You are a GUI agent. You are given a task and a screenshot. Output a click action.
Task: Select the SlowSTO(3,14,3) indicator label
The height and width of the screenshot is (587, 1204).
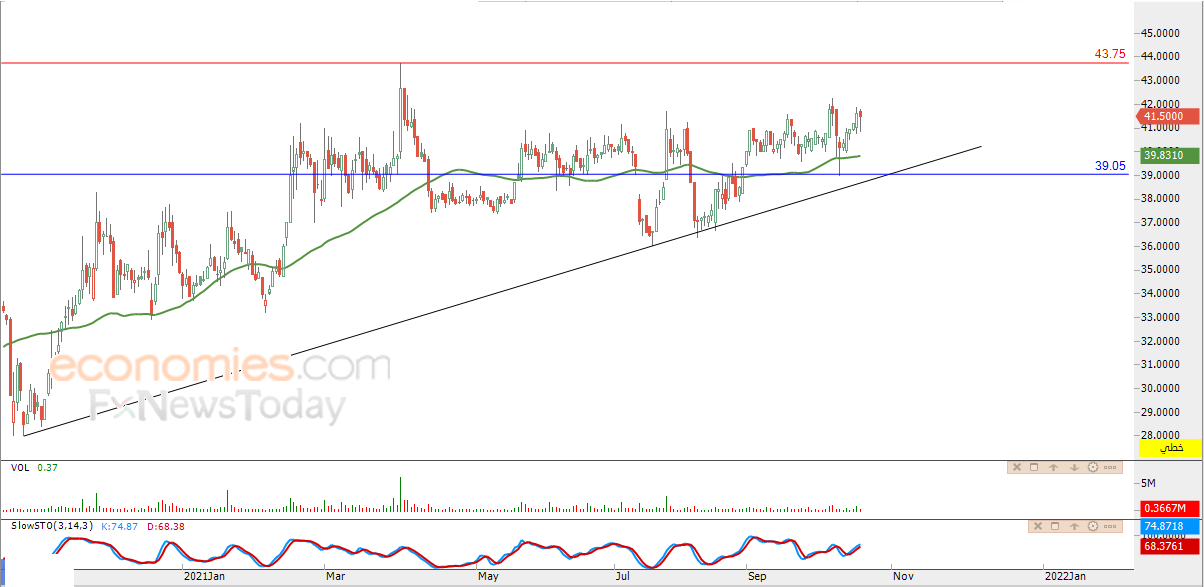(x=53, y=526)
